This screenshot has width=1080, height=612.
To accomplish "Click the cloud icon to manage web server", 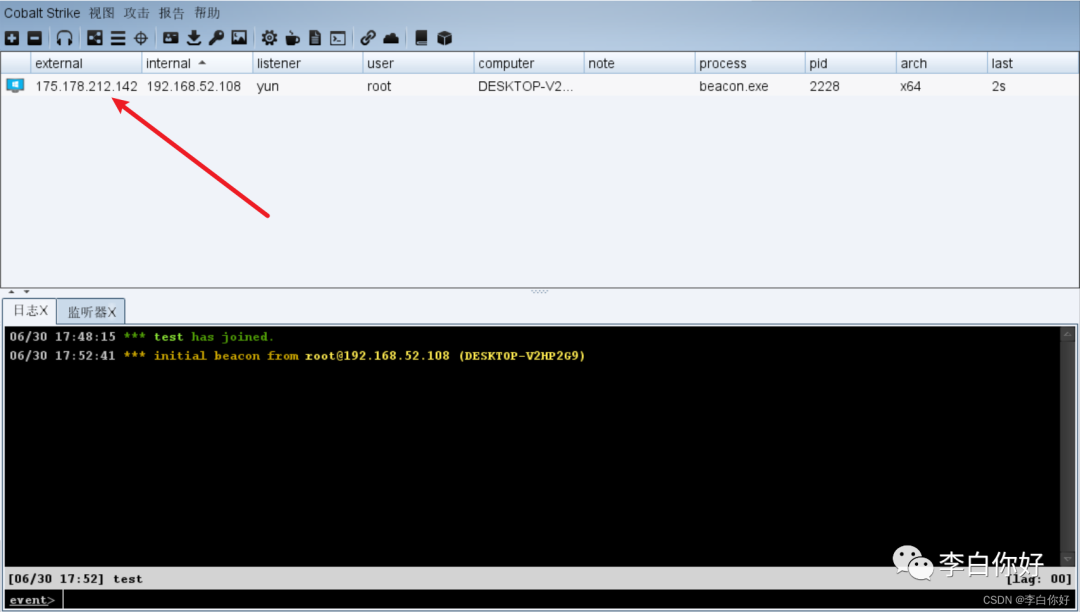I will [391, 38].
